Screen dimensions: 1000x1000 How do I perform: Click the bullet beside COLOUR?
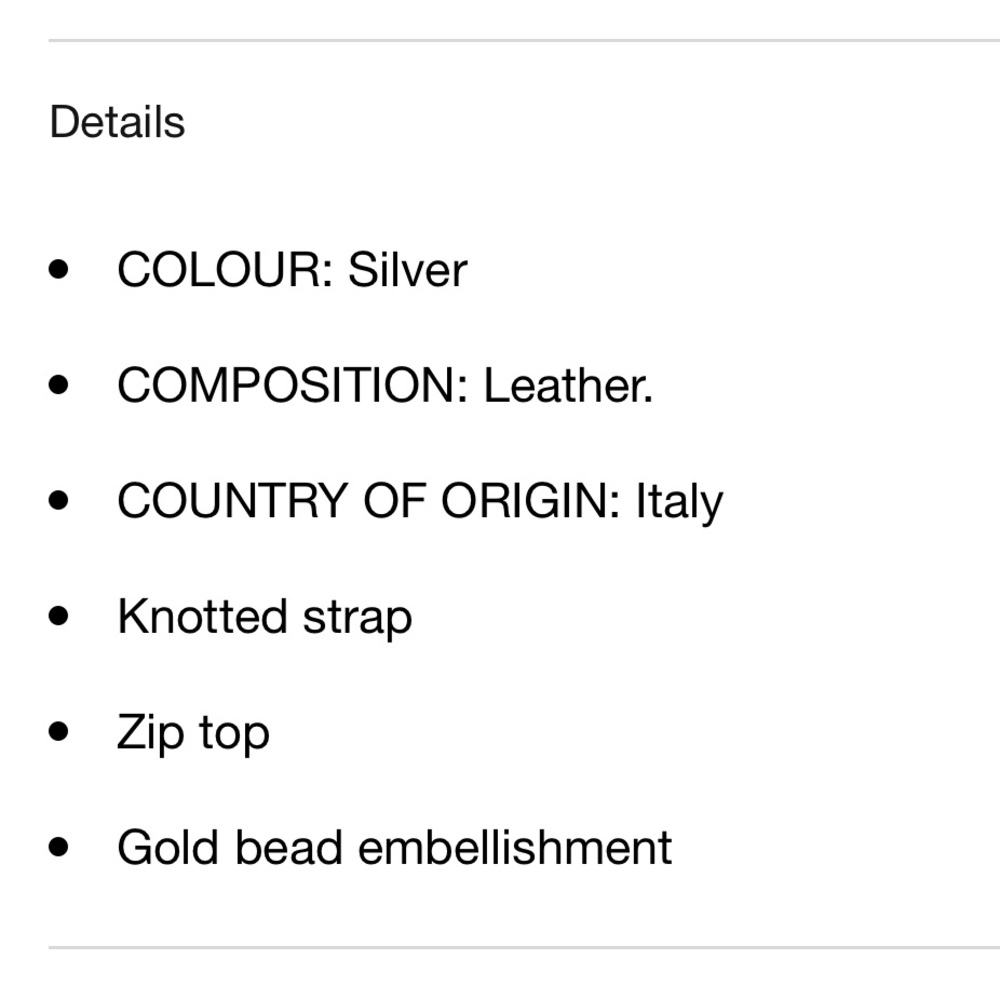click(x=60, y=269)
